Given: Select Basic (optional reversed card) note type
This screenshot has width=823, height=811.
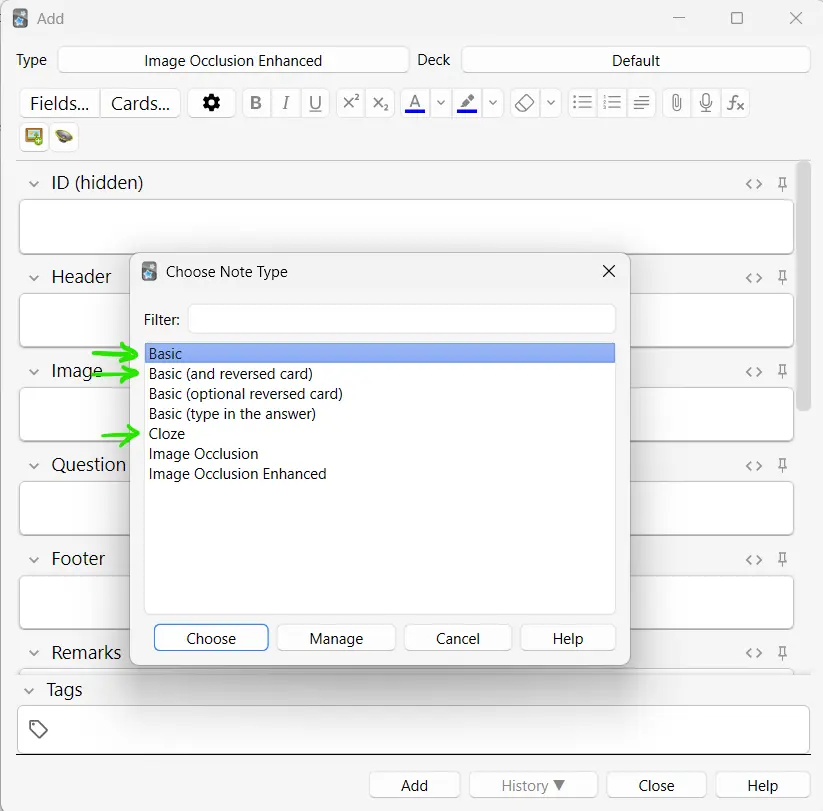Looking at the screenshot, I should [379, 394].
